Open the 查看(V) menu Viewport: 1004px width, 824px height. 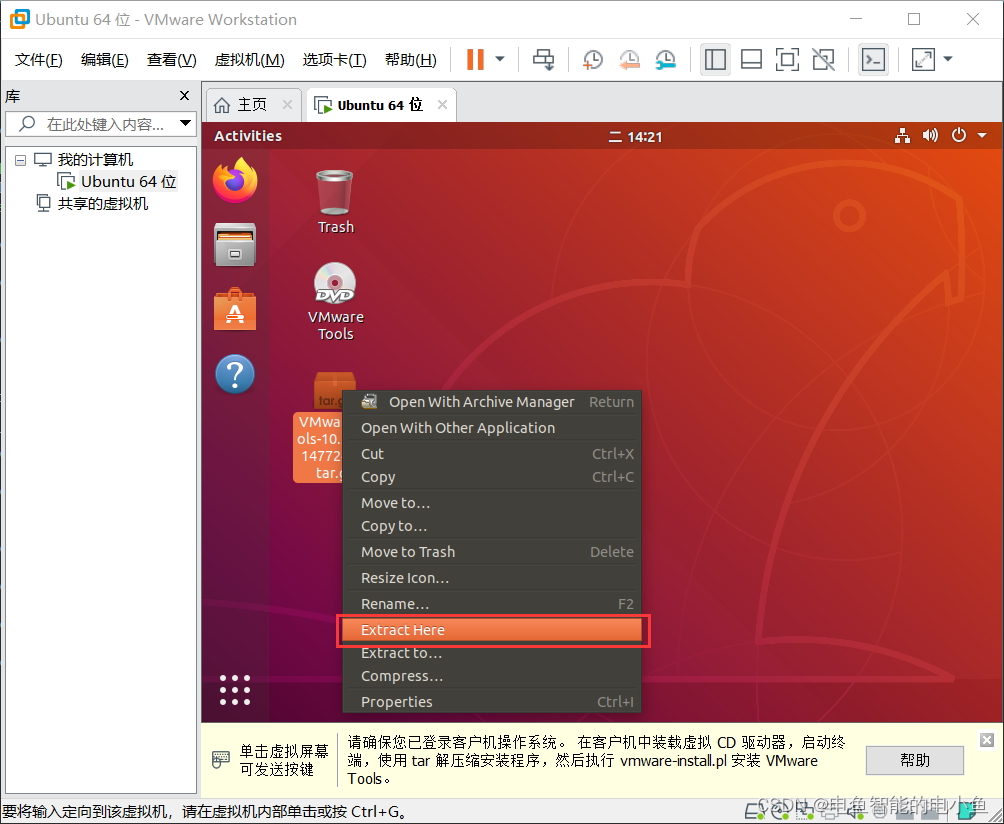[172, 60]
